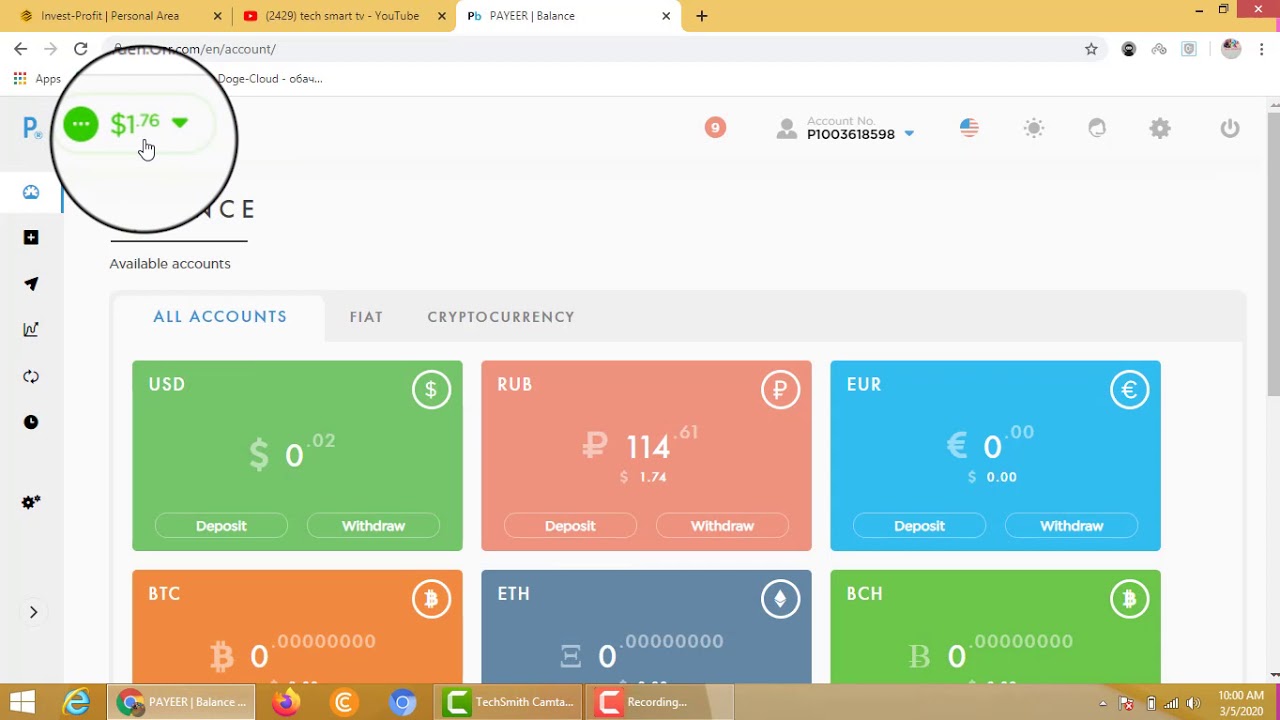Viewport: 1280px width, 720px height.
Task: Change language via the US flag icon
Action: coord(969,128)
